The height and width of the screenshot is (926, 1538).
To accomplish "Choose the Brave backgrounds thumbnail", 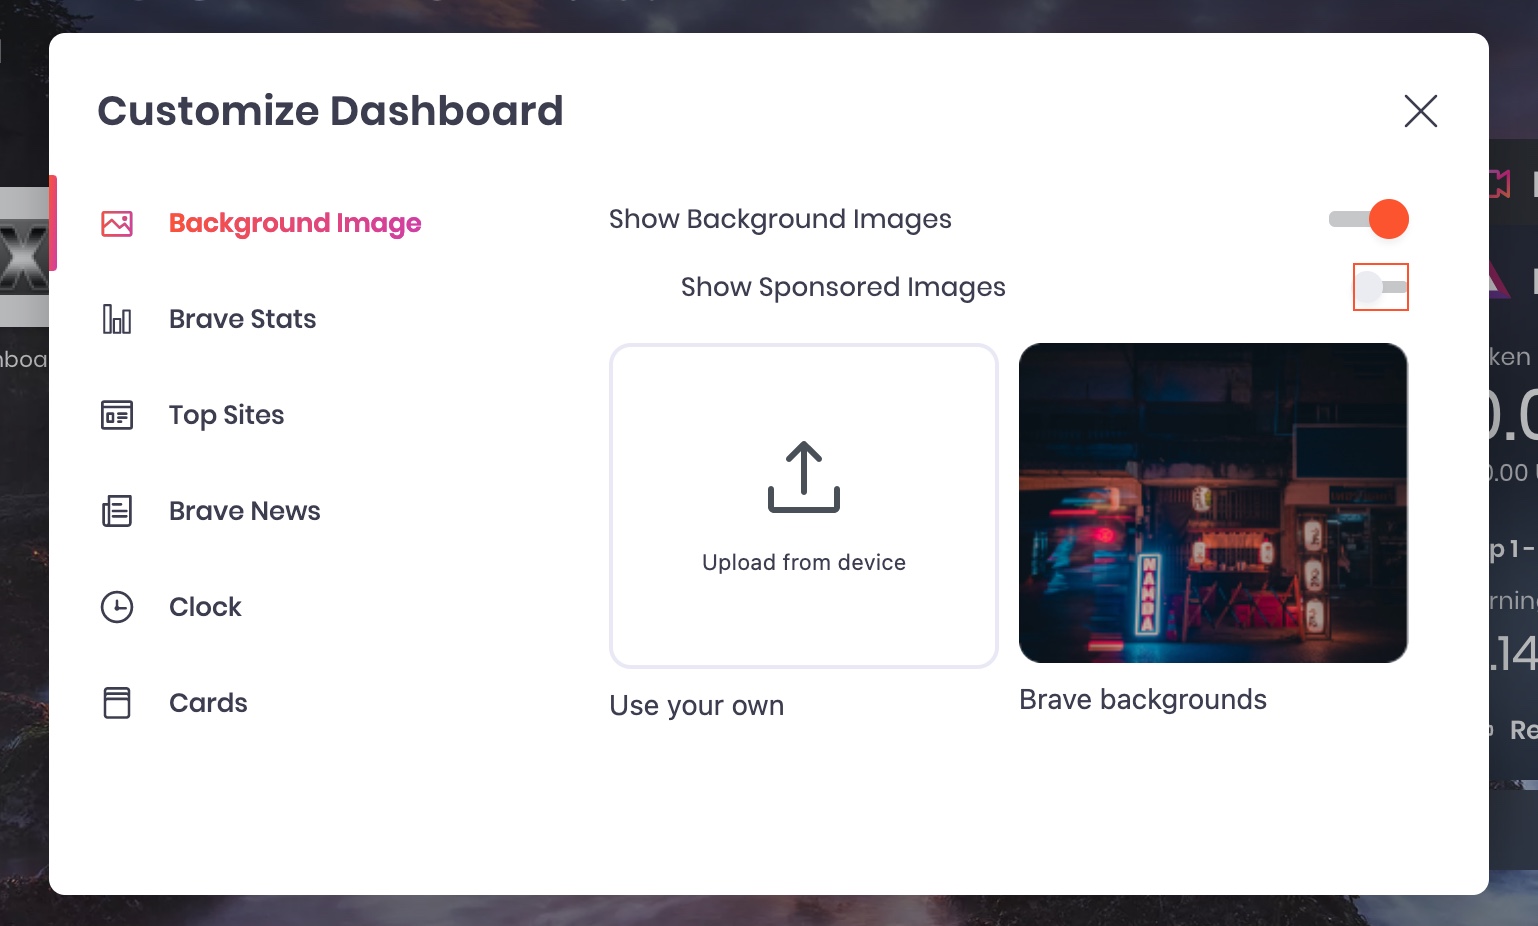I will point(1213,503).
